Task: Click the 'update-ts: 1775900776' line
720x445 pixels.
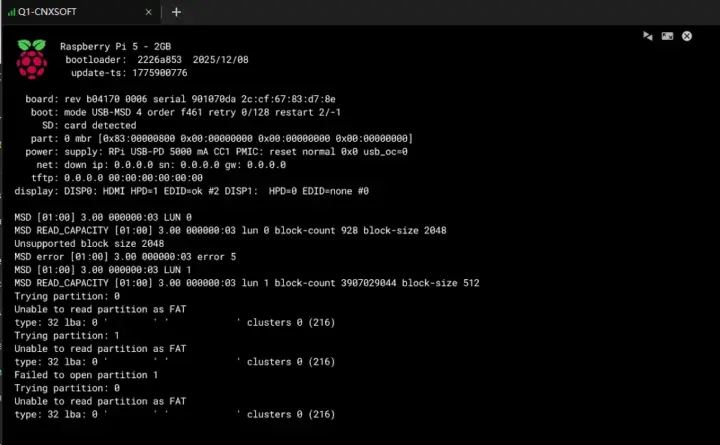Action: pos(129,73)
